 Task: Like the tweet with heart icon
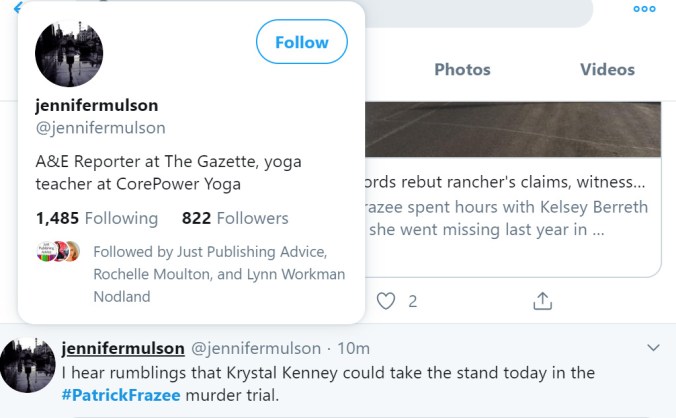coord(386,300)
